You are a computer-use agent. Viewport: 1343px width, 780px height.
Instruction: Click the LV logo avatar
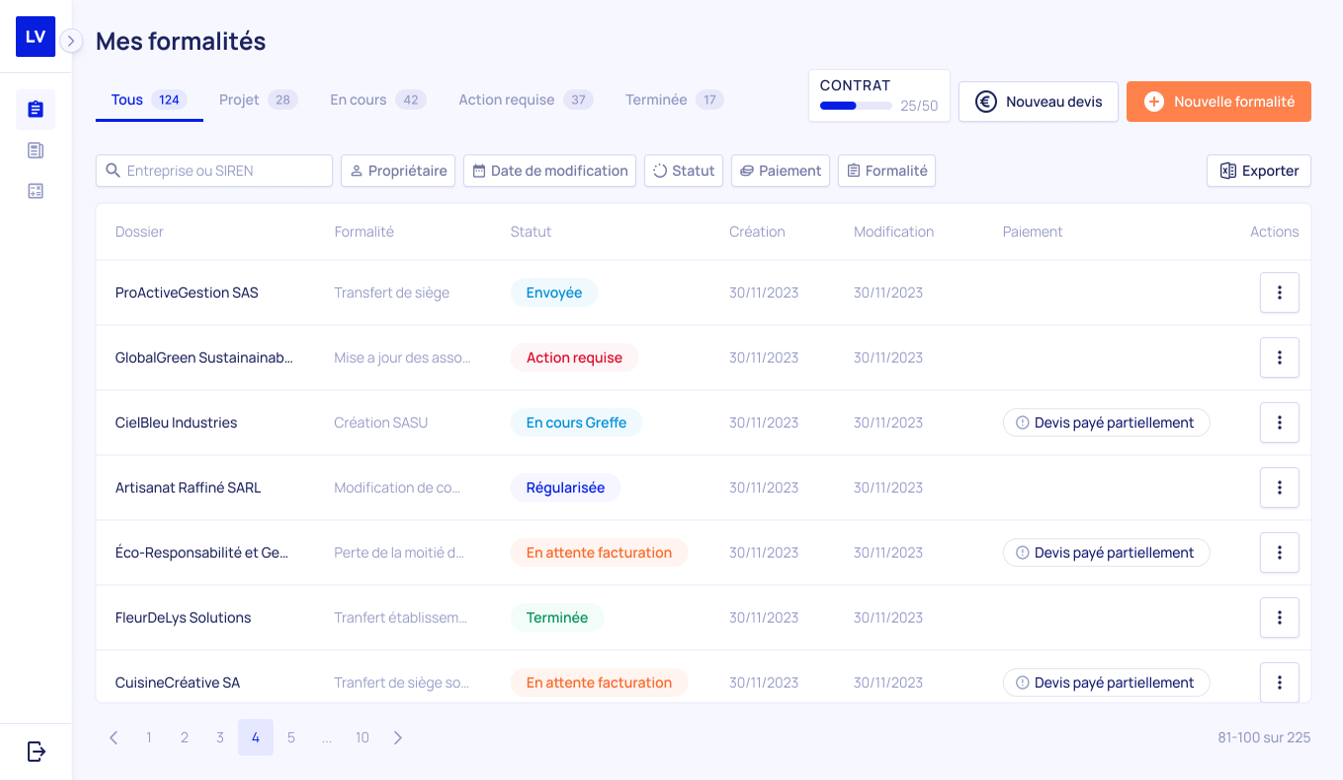tap(35, 36)
